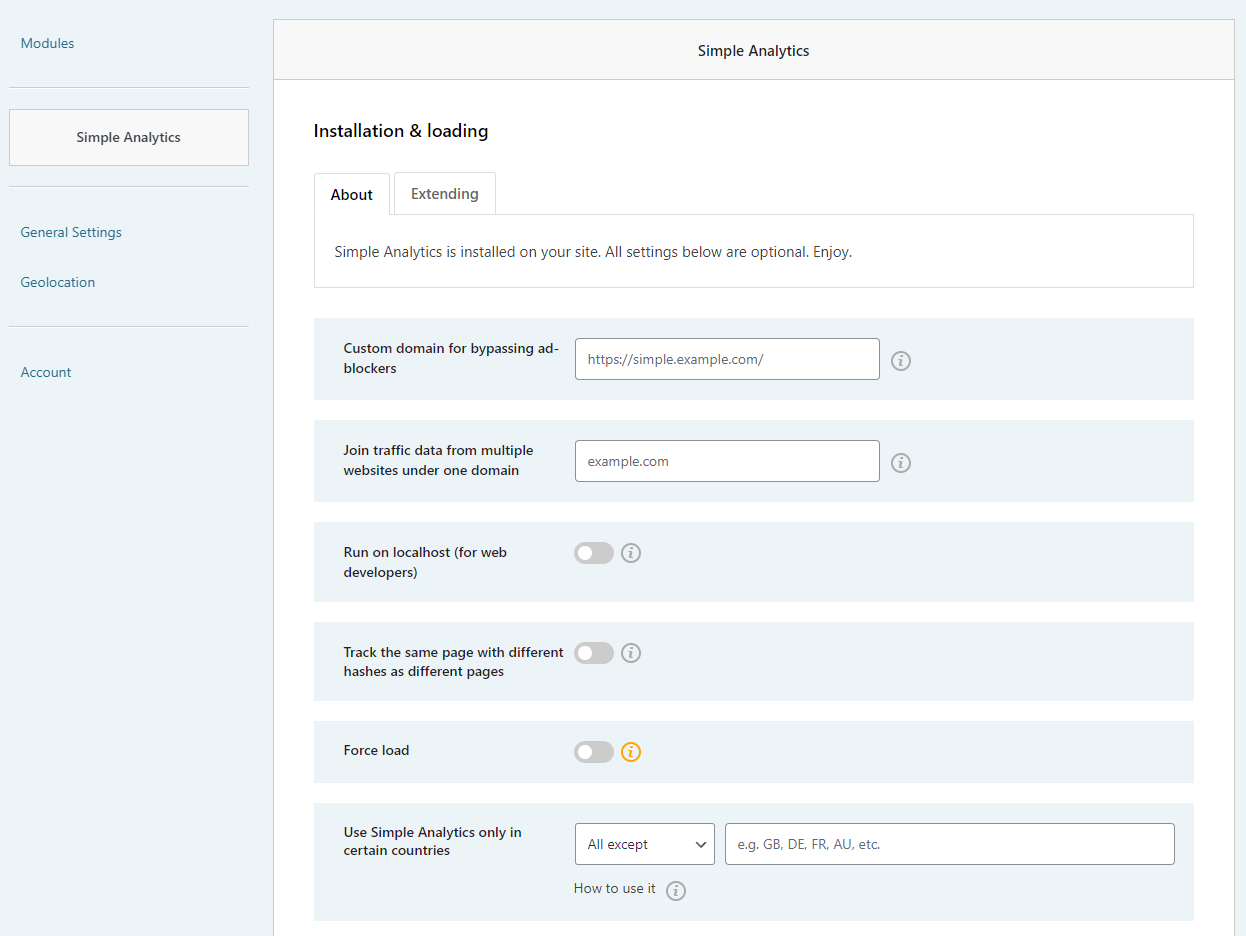Select Simple Analytics in the sidebar
The width and height of the screenshot is (1246, 936).
pyautogui.click(x=129, y=137)
